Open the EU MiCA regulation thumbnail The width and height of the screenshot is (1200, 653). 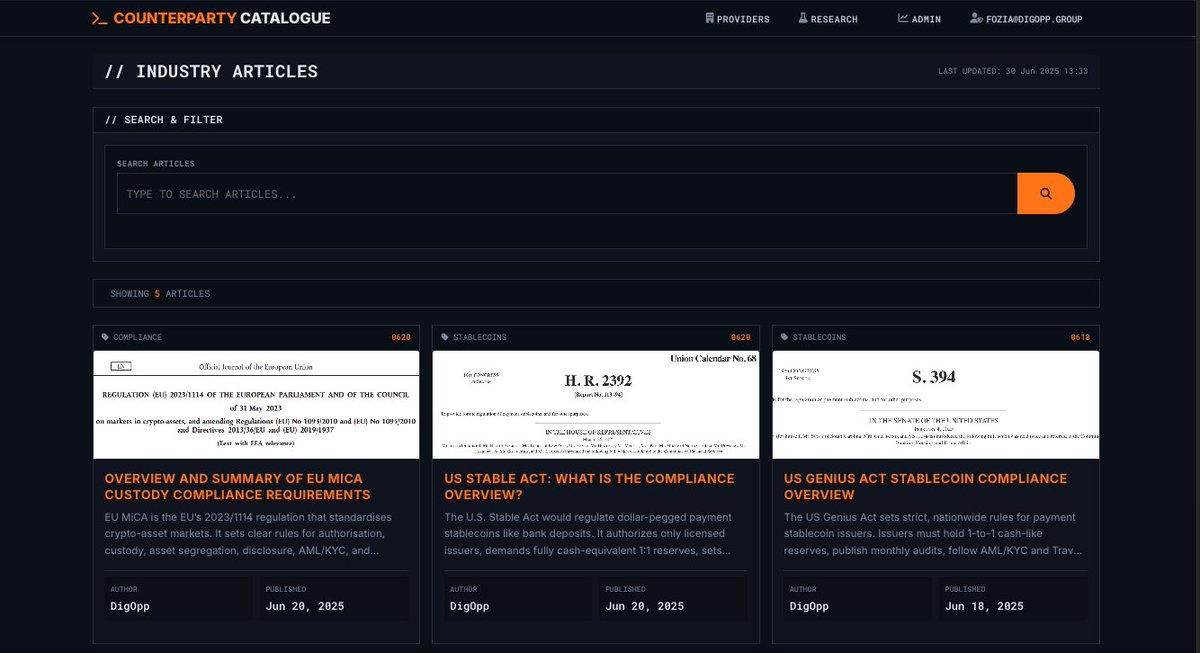coord(256,405)
